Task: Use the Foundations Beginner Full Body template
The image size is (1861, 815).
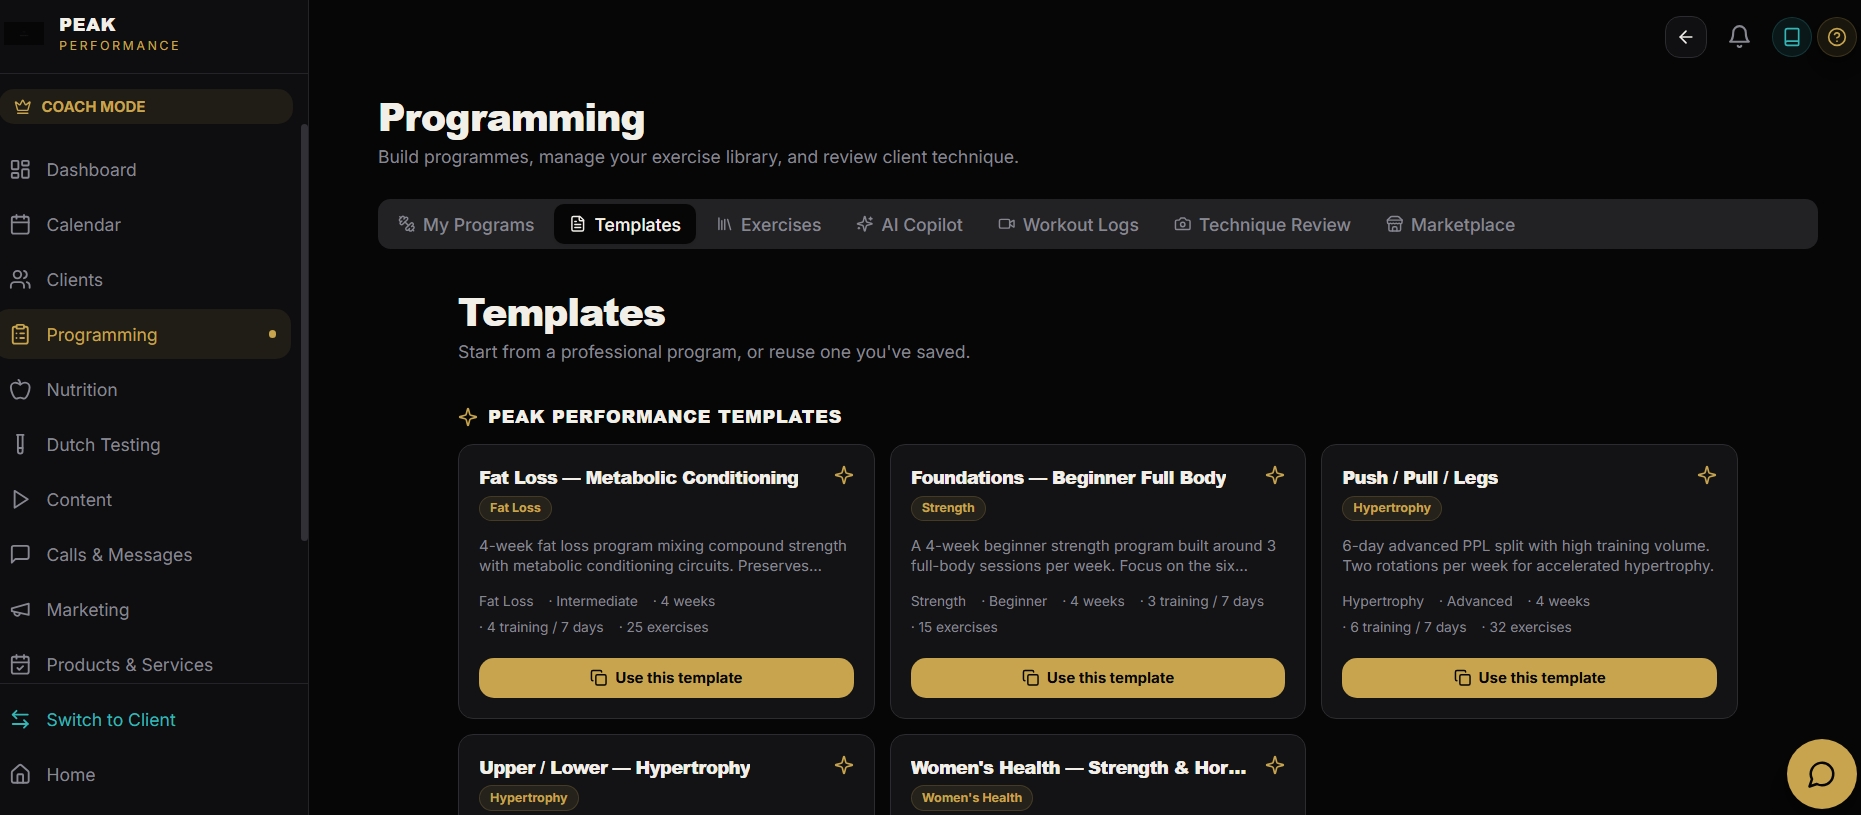Action: 1098,678
